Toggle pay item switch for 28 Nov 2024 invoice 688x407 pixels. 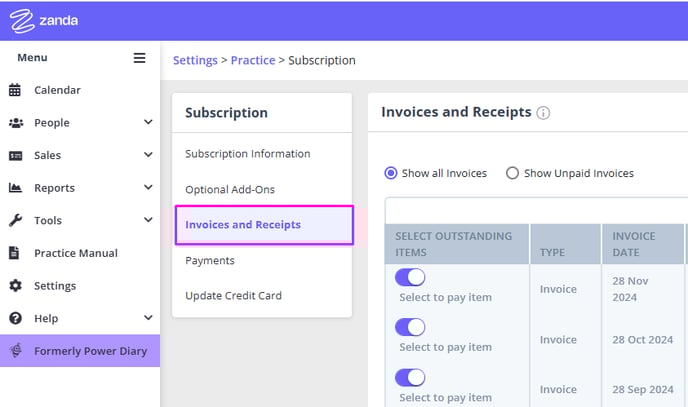click(x=410, y=277)
